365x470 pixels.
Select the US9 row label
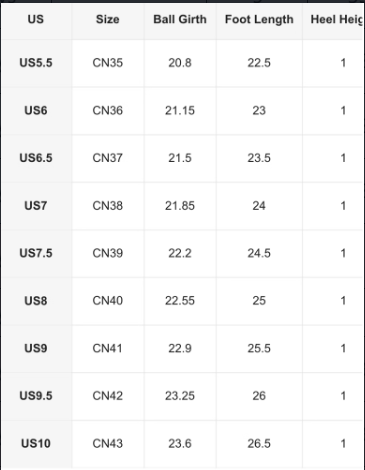point(36,348)
